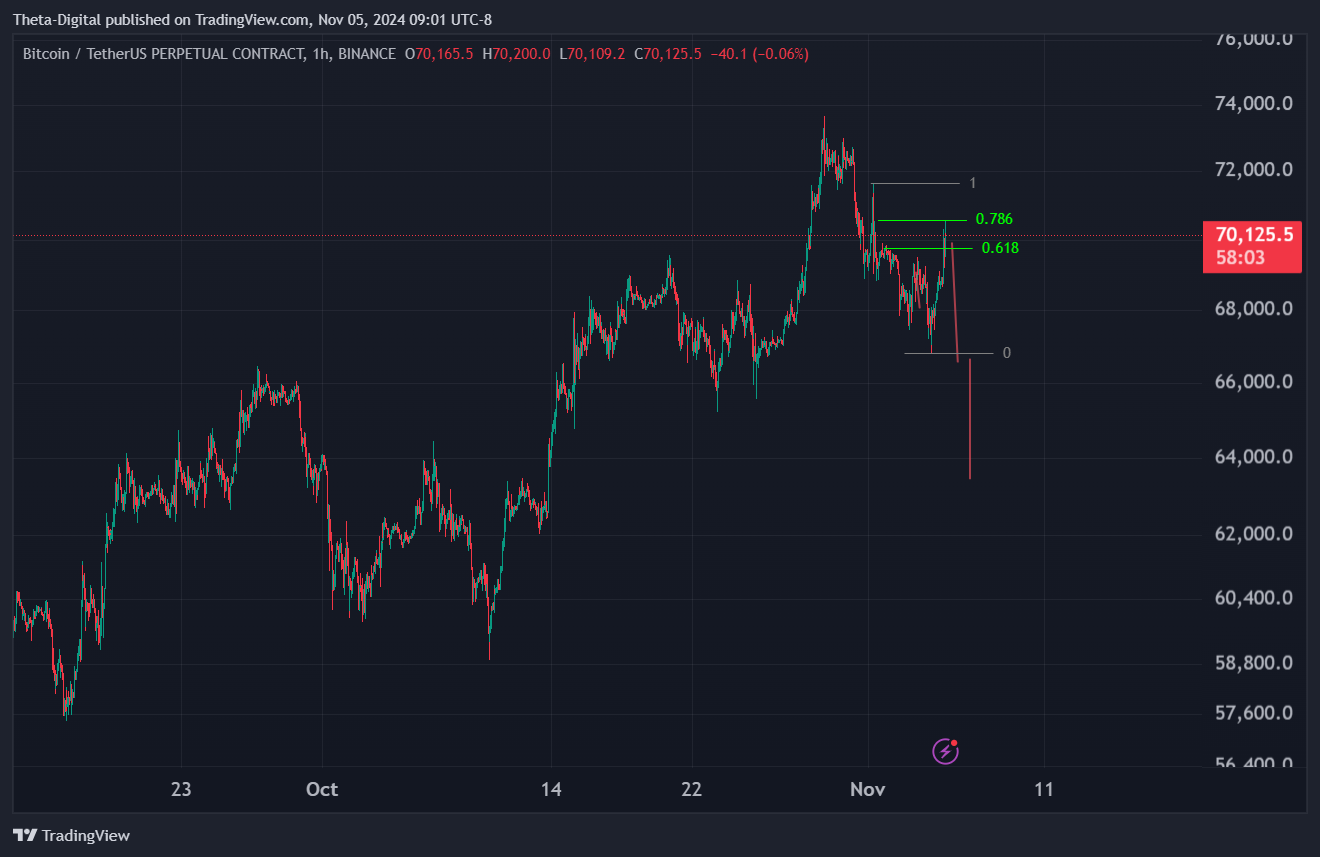The image size is (1320, 857).
Task: Select the 0.786 Fibonacci level label
Action: click(994, 219)
